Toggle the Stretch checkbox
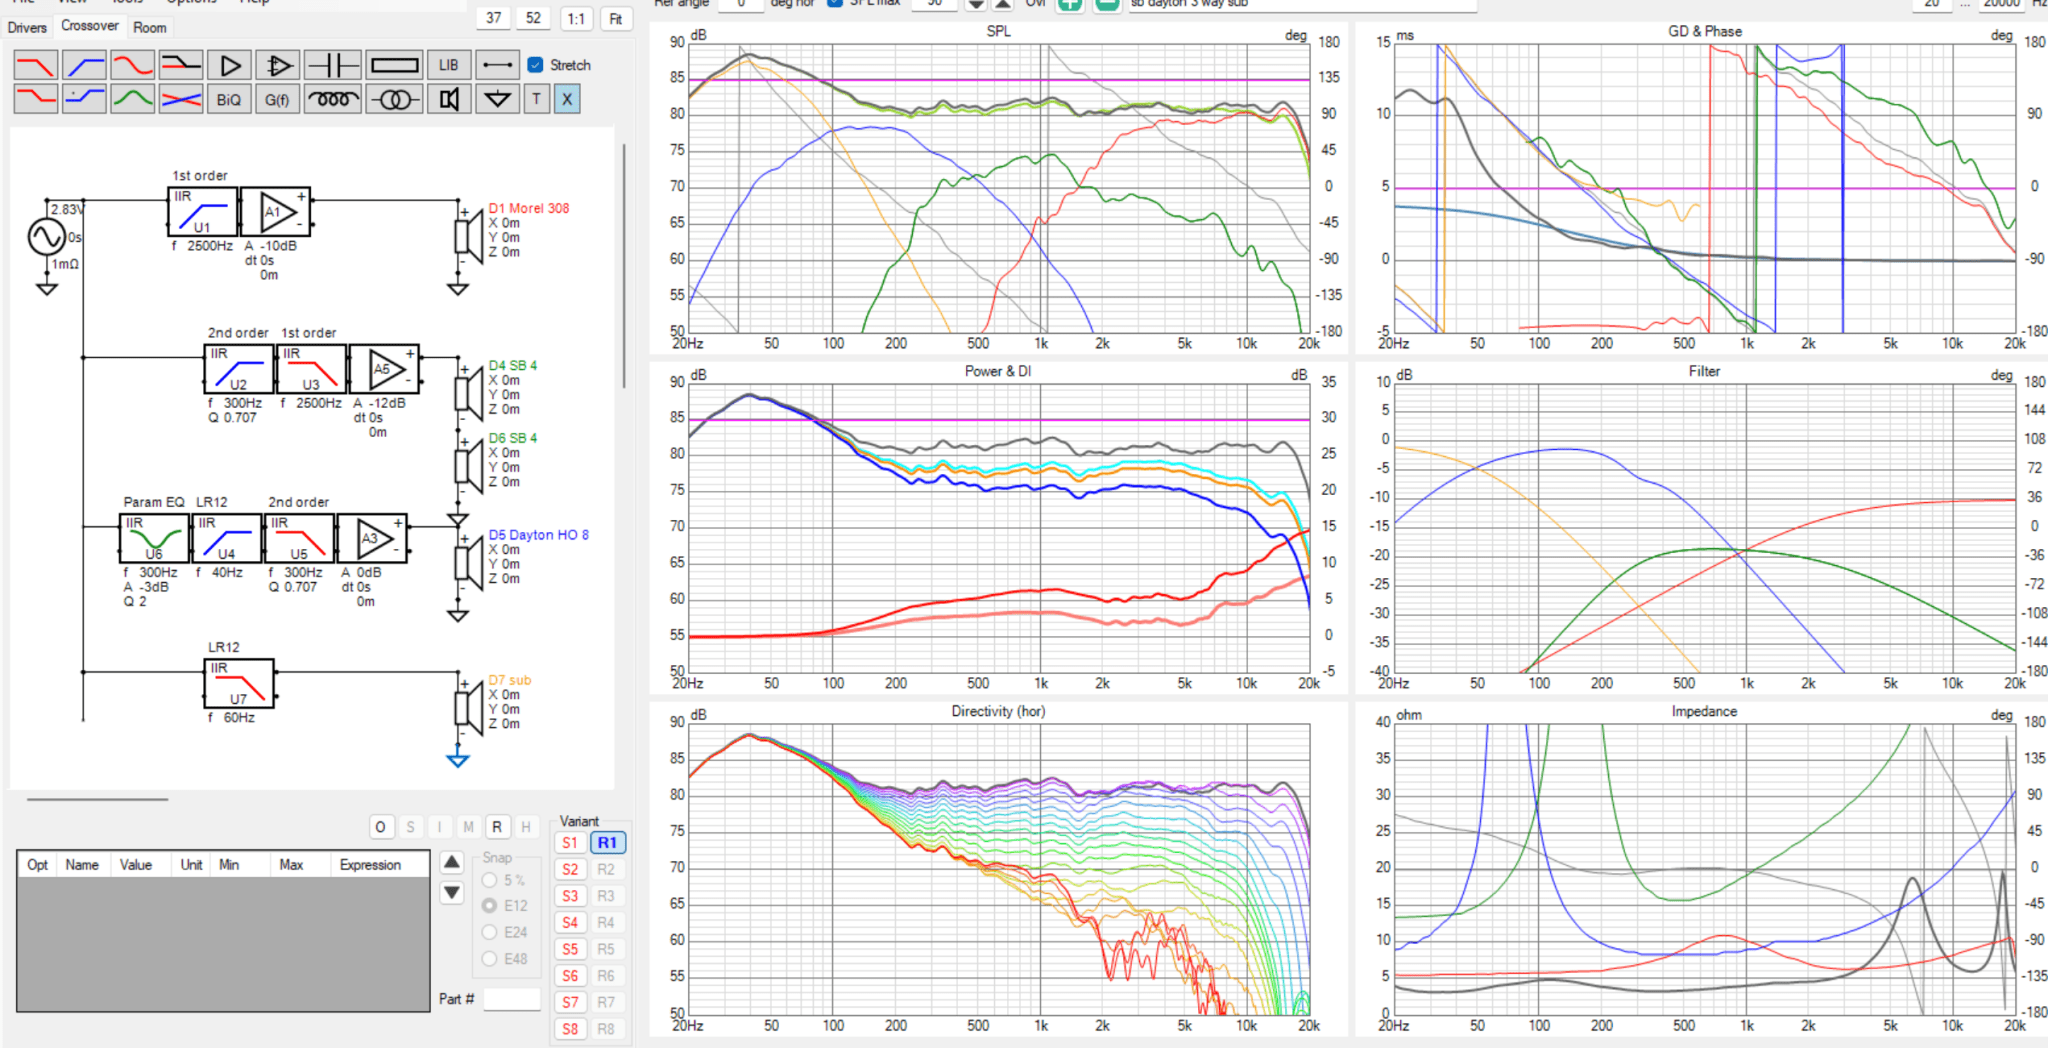The height and width of the screenshot is (1048, 2048). point(535,65)
